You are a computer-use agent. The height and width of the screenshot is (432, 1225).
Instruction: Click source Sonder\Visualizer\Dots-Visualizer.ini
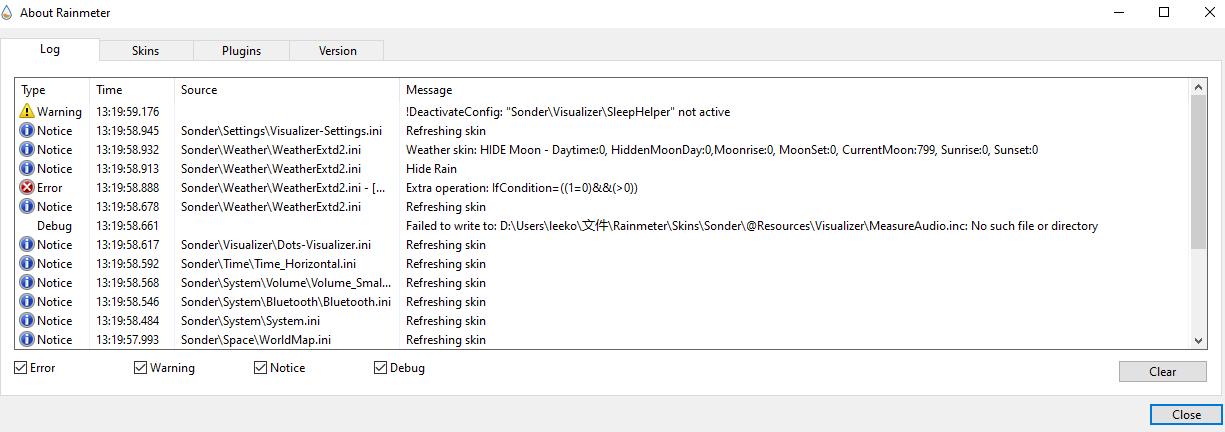pos(276,245)
